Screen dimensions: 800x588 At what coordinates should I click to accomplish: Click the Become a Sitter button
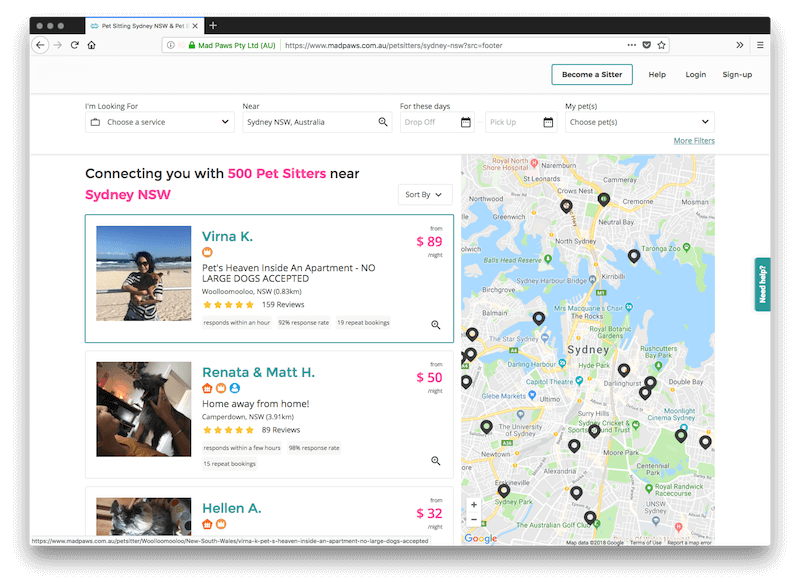coord(592,74)
